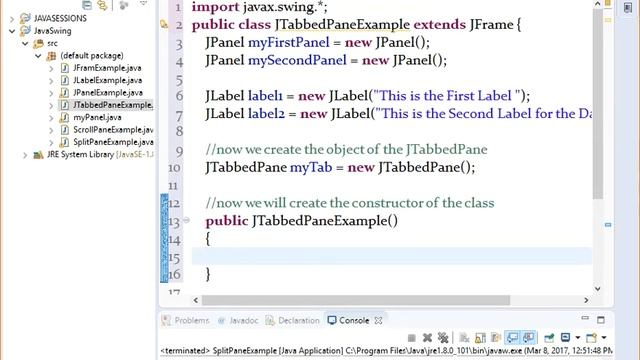The image size is (640, 360).
Task: Toggle Scroll Lock in Console toolbar
Action: click(480, 338)
